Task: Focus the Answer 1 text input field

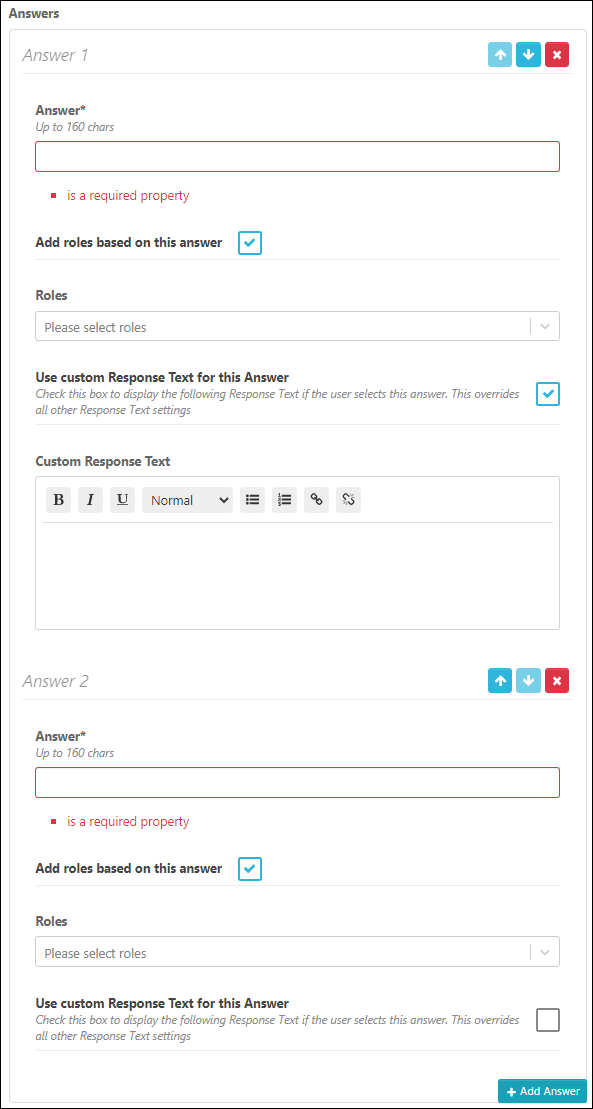Action: [x=297, y=156]
